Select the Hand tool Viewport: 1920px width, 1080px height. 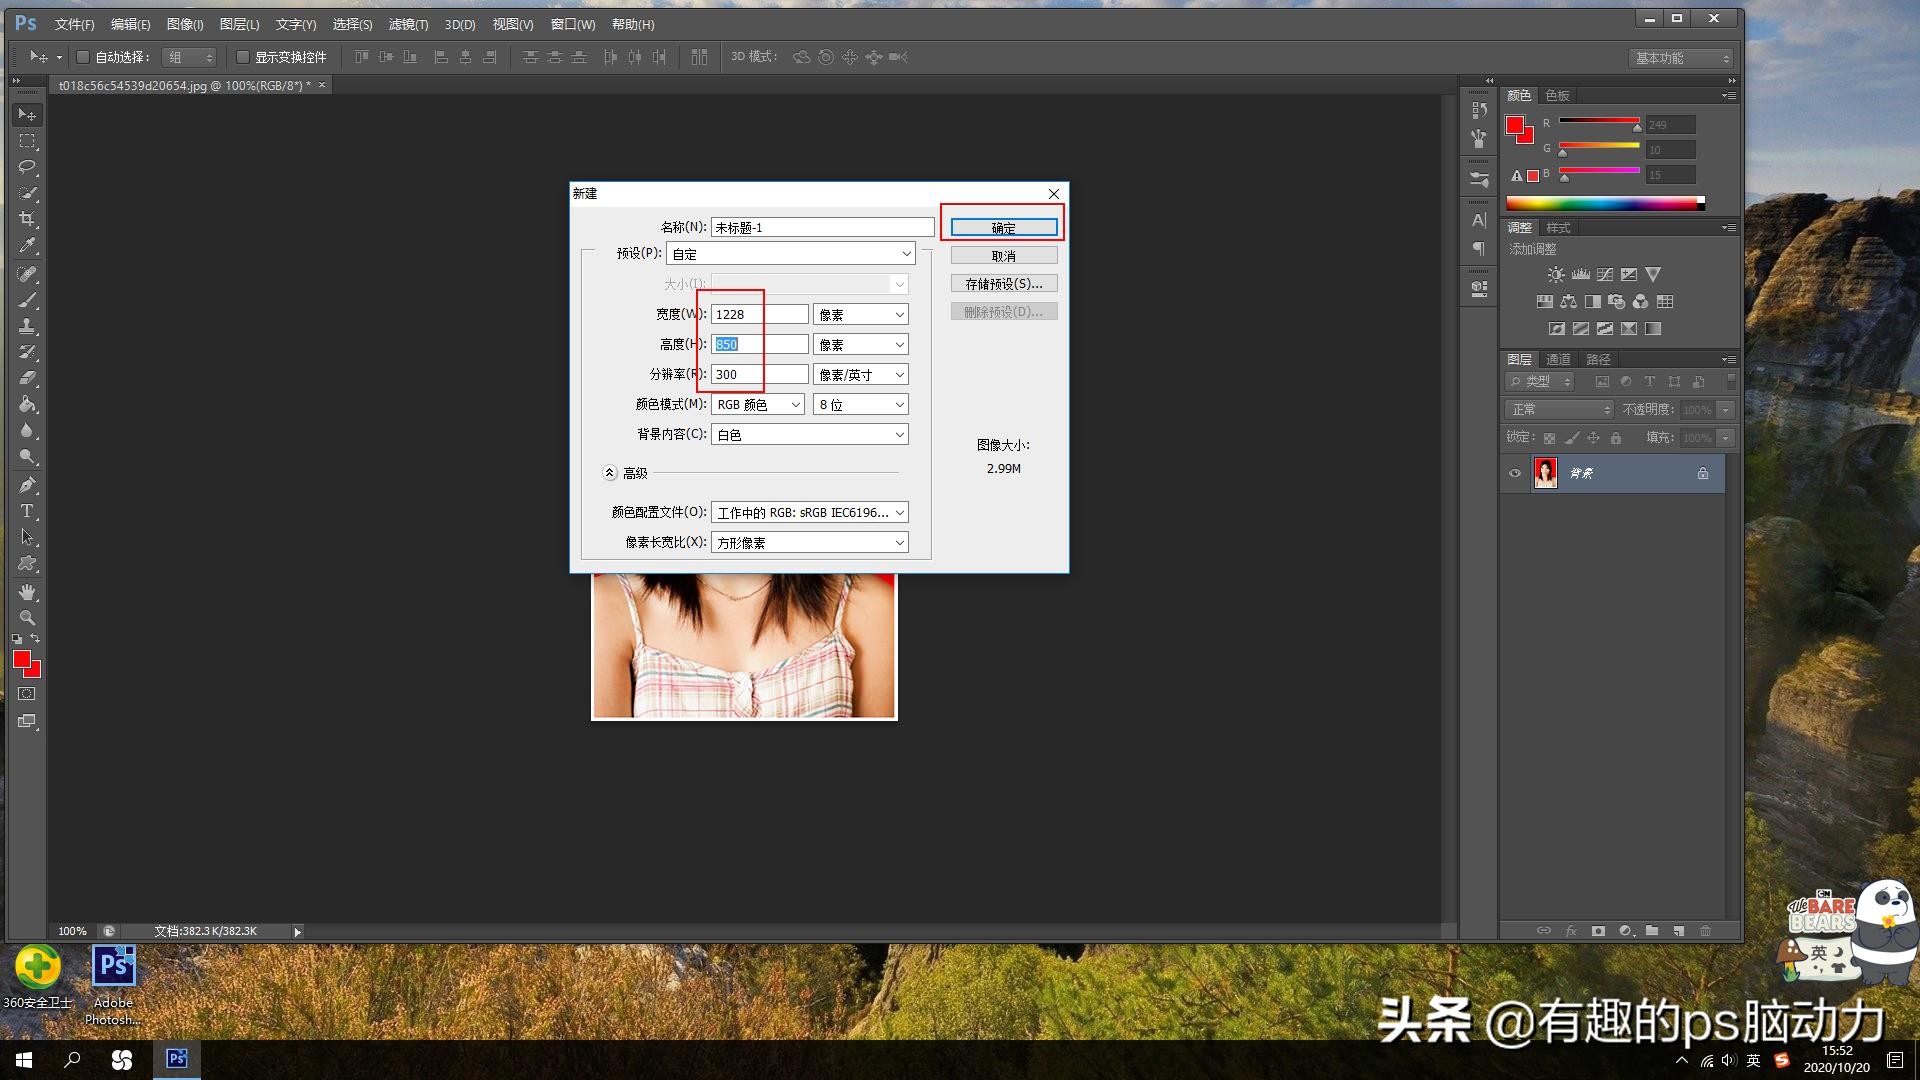point(27,592)
